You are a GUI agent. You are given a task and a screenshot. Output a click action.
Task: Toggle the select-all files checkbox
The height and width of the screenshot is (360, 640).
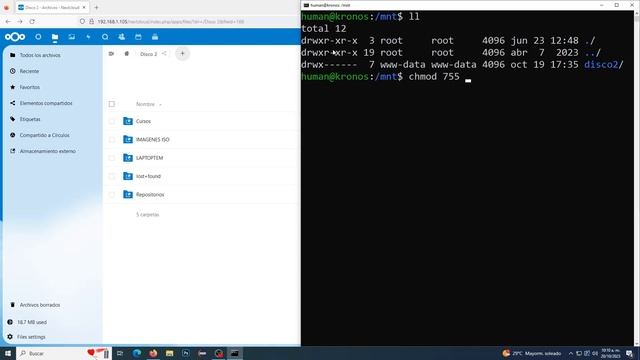pos(112,104)
